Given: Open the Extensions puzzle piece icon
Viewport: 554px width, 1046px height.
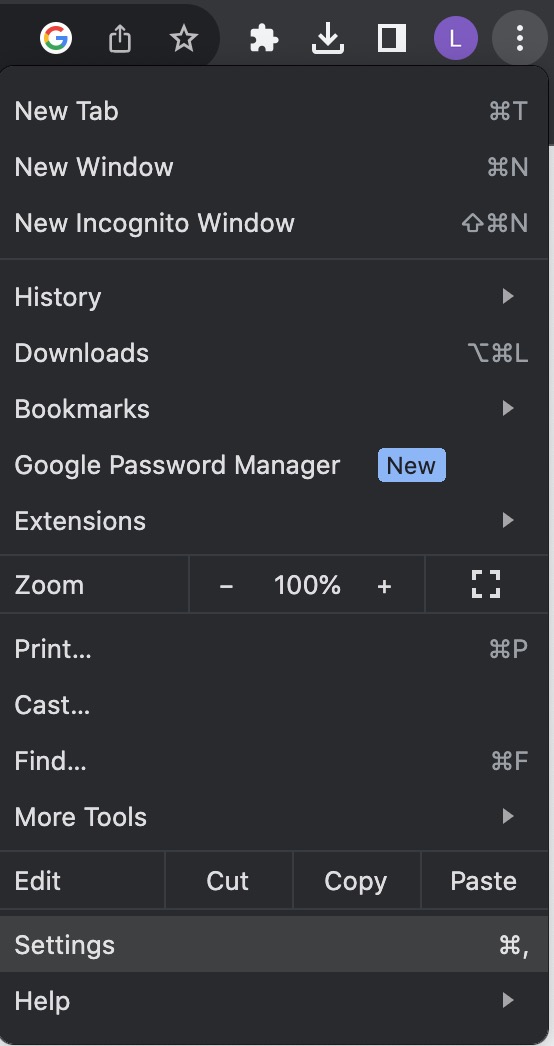Looking at the screenshot, I should click(264, 39).
